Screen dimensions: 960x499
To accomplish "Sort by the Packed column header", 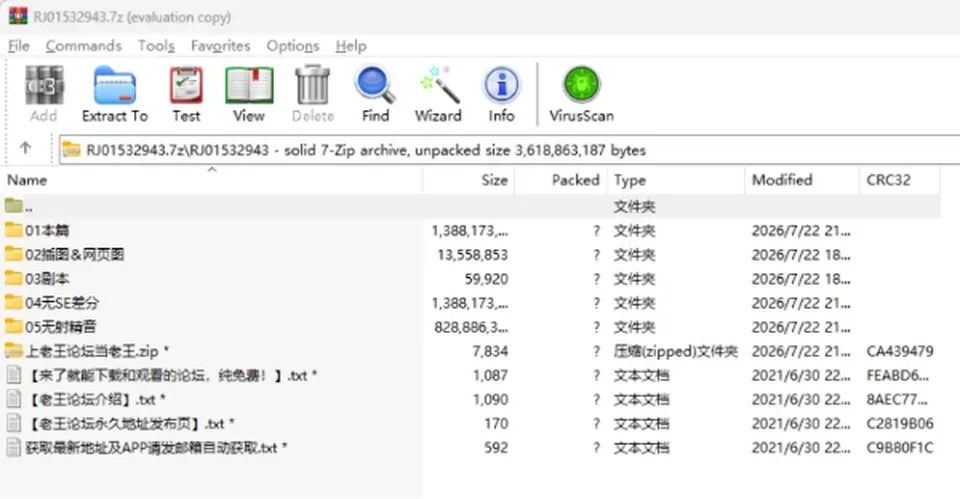I will tap(561, 180).
